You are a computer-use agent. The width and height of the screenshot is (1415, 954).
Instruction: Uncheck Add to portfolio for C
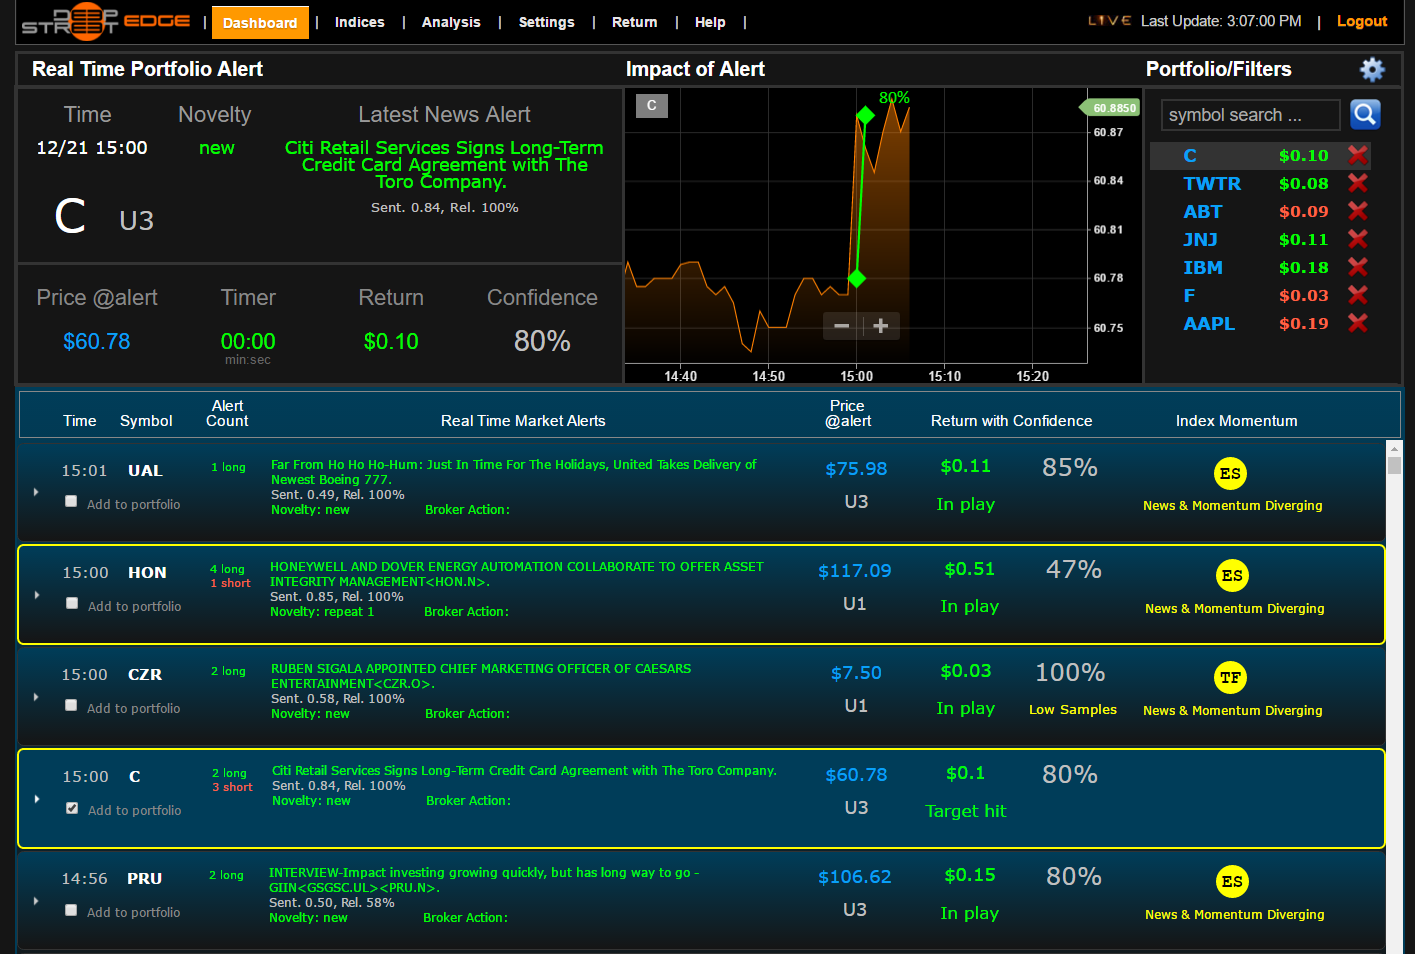click(72, 808)
